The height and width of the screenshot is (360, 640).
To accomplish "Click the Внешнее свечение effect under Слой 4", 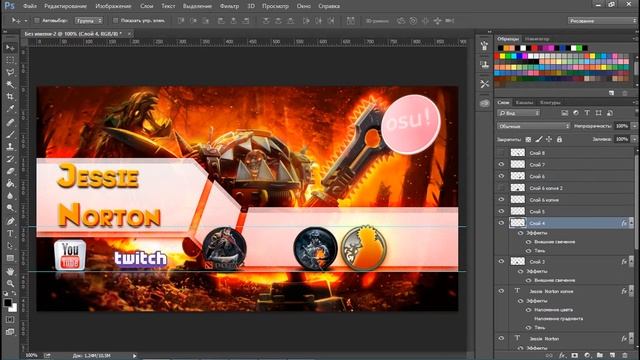I will tap(554, 242).
